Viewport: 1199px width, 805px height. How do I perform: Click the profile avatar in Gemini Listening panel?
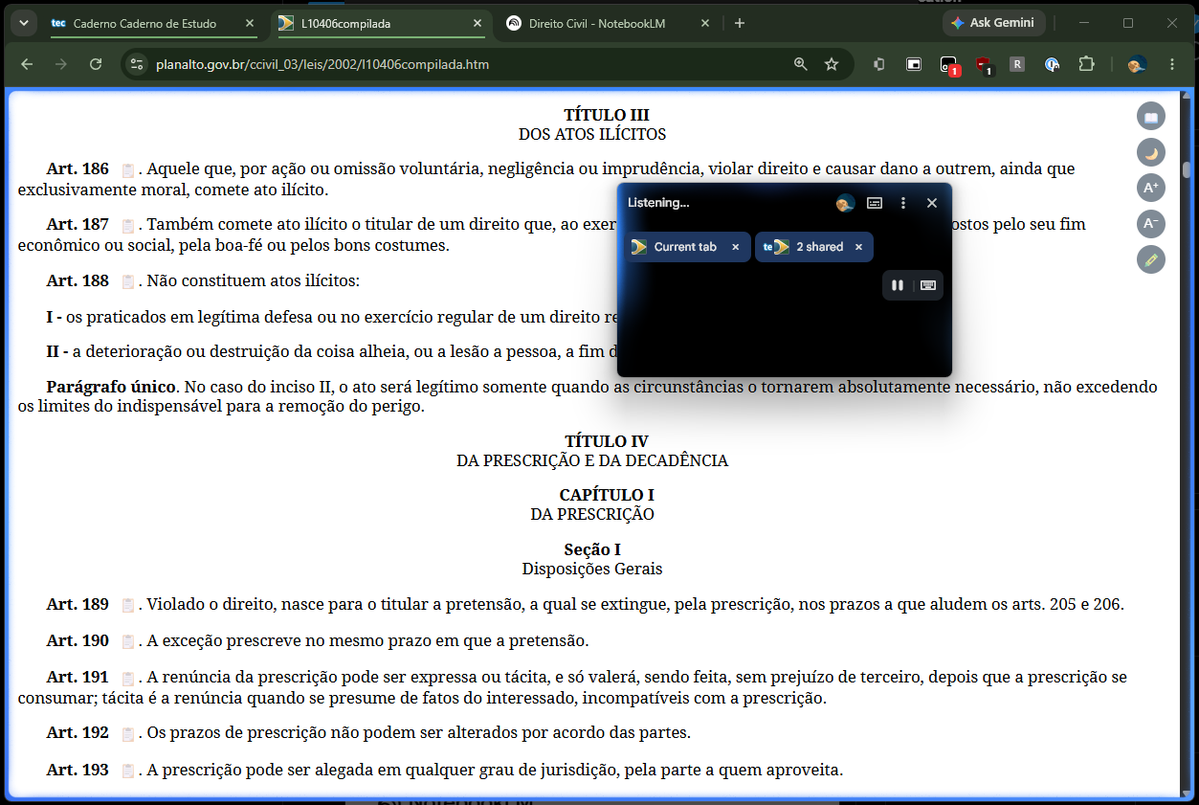point(845,203)
